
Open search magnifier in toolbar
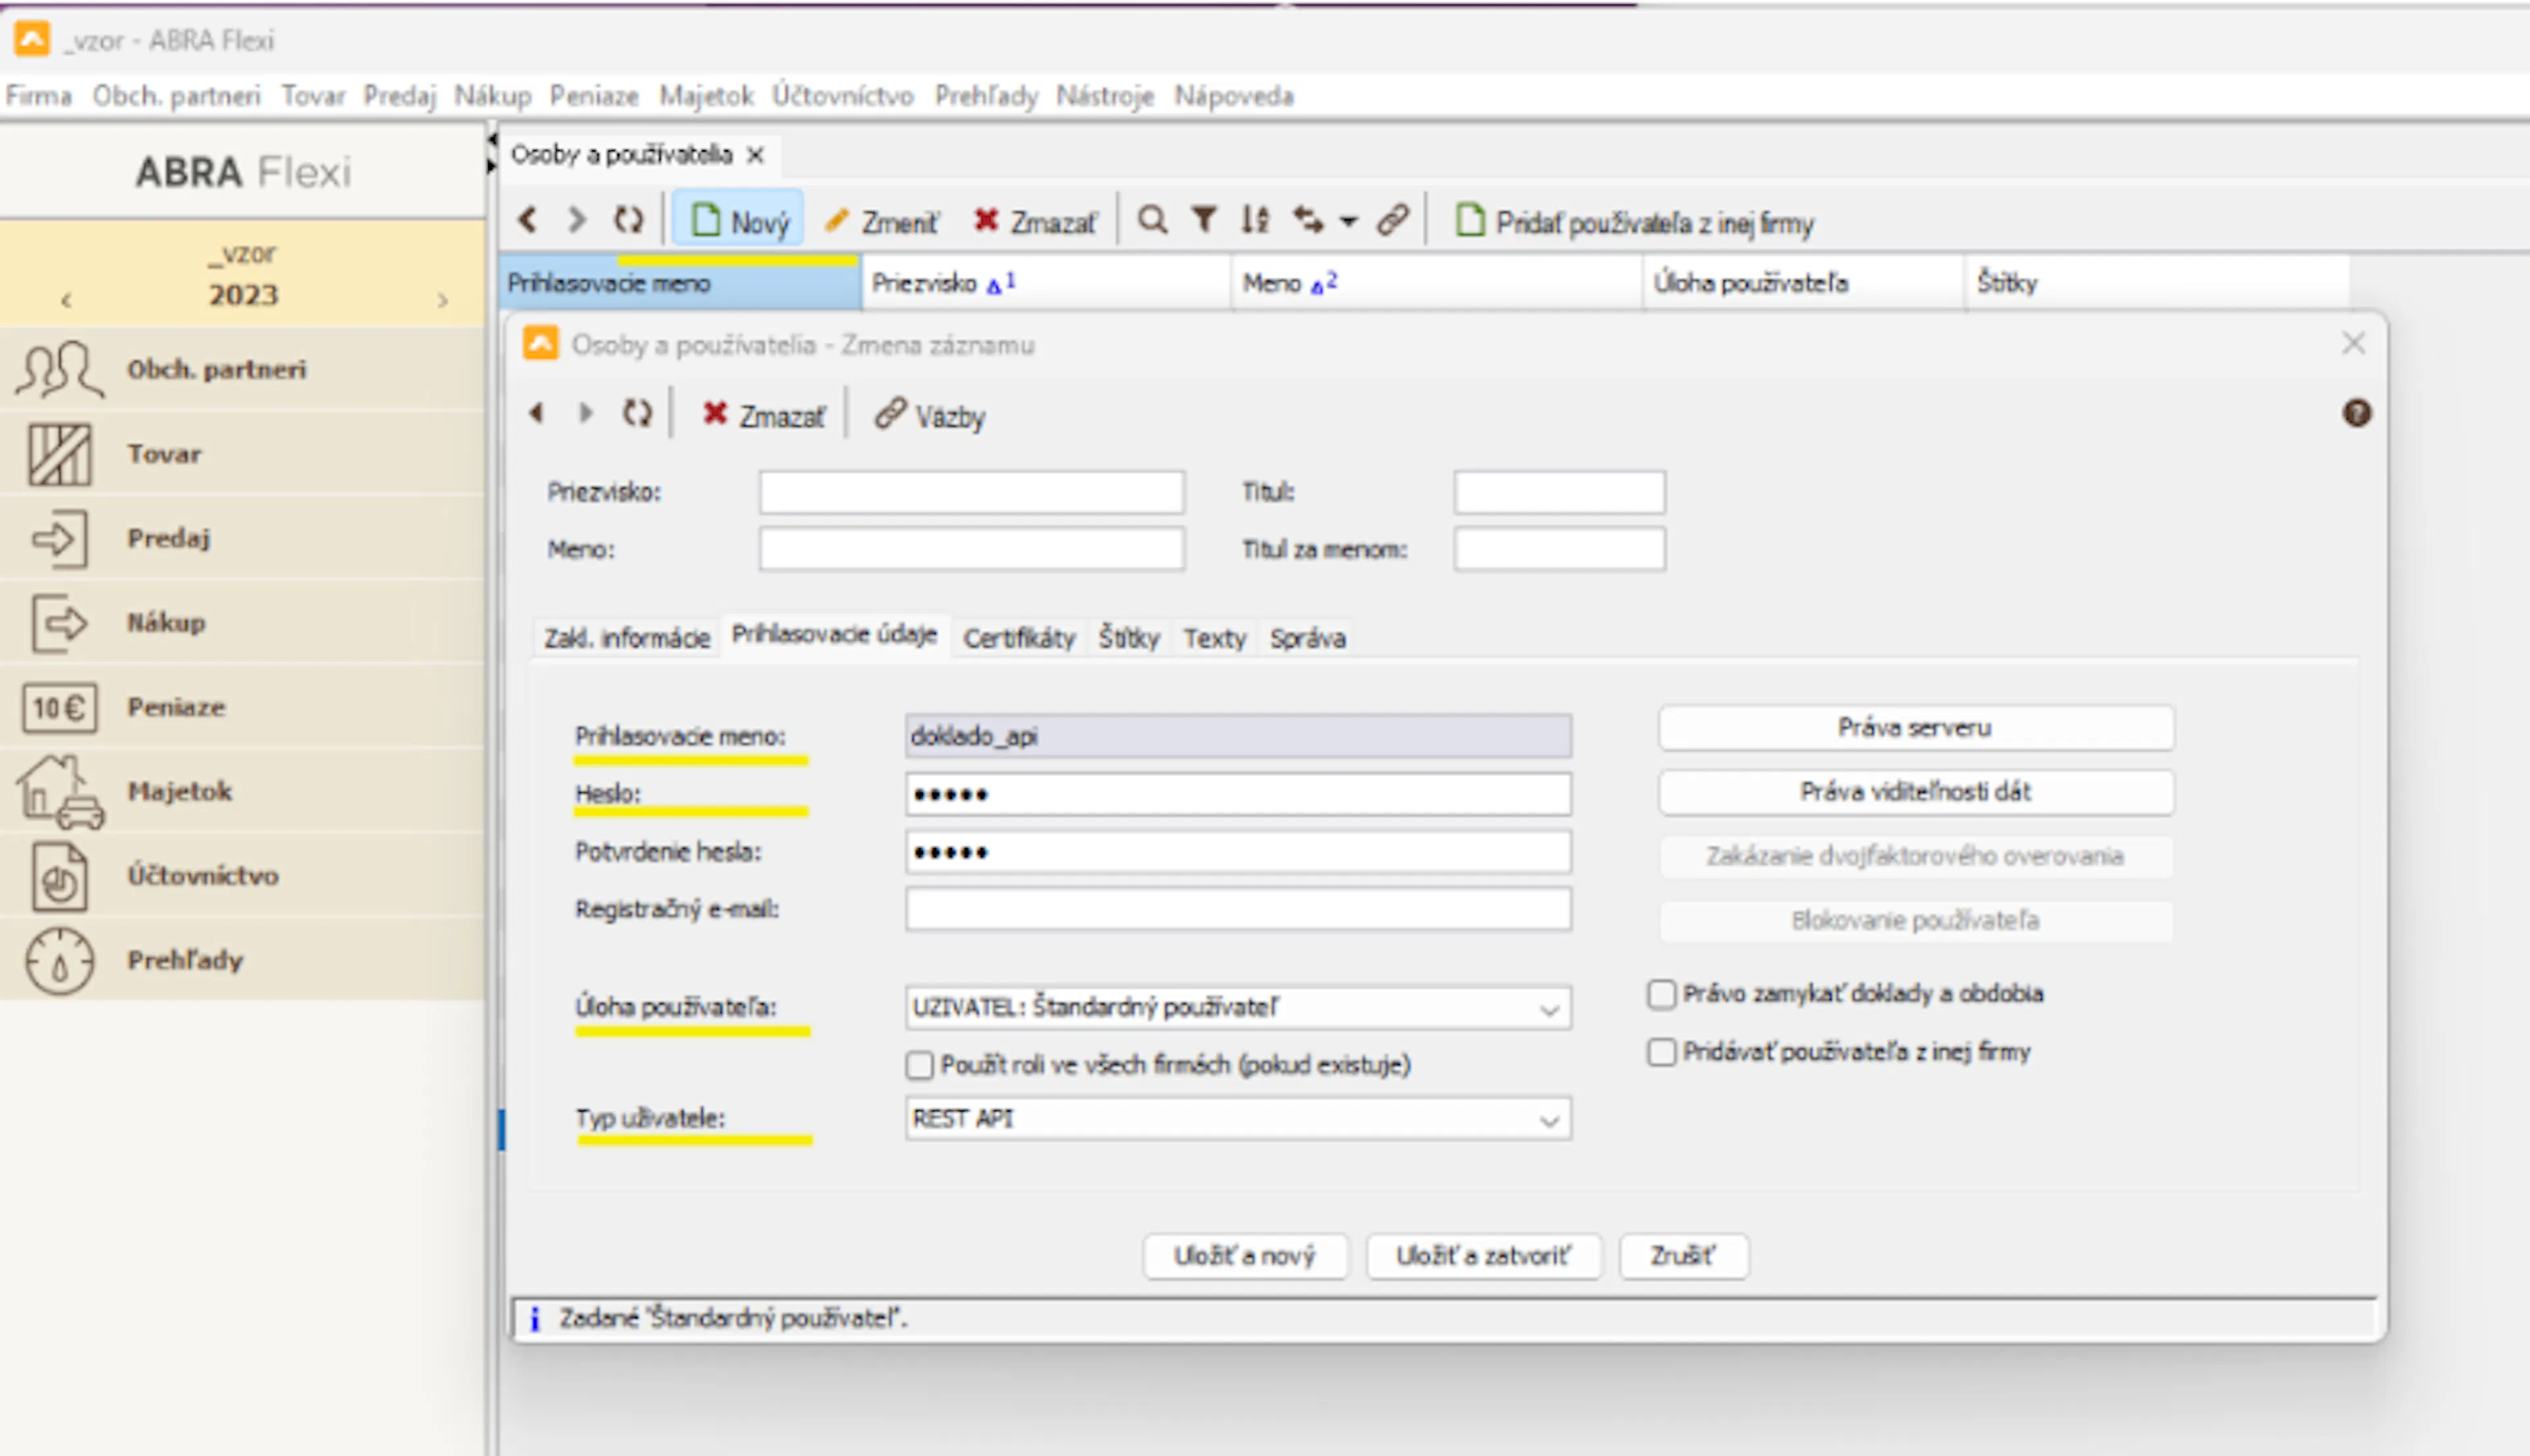(1153, 220)
